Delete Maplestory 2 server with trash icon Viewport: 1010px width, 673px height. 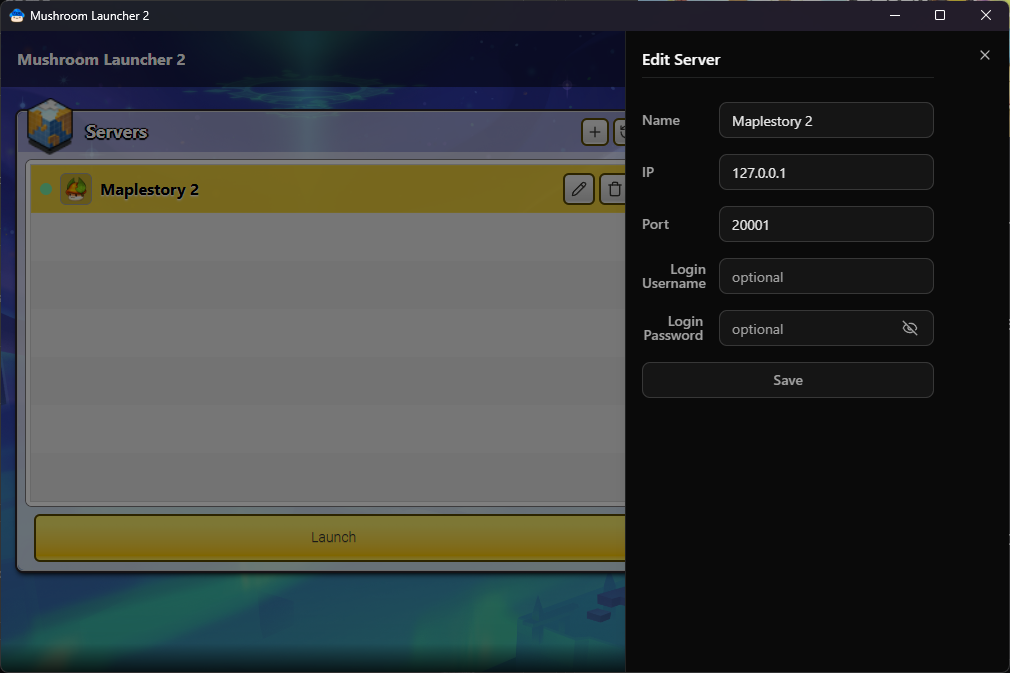(614, 189)
